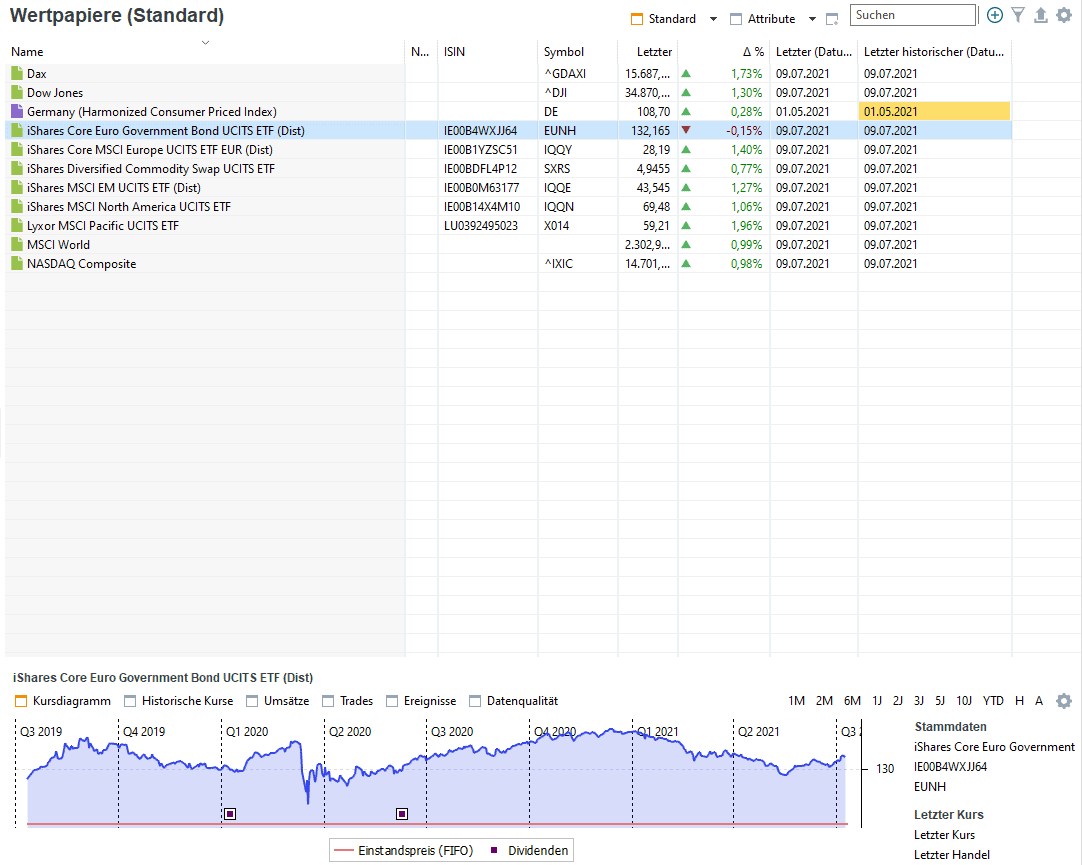Click the Einstandspreis (FIFO) legend entry
This screenshot has height=865, width=1082.
click(404, 851)
